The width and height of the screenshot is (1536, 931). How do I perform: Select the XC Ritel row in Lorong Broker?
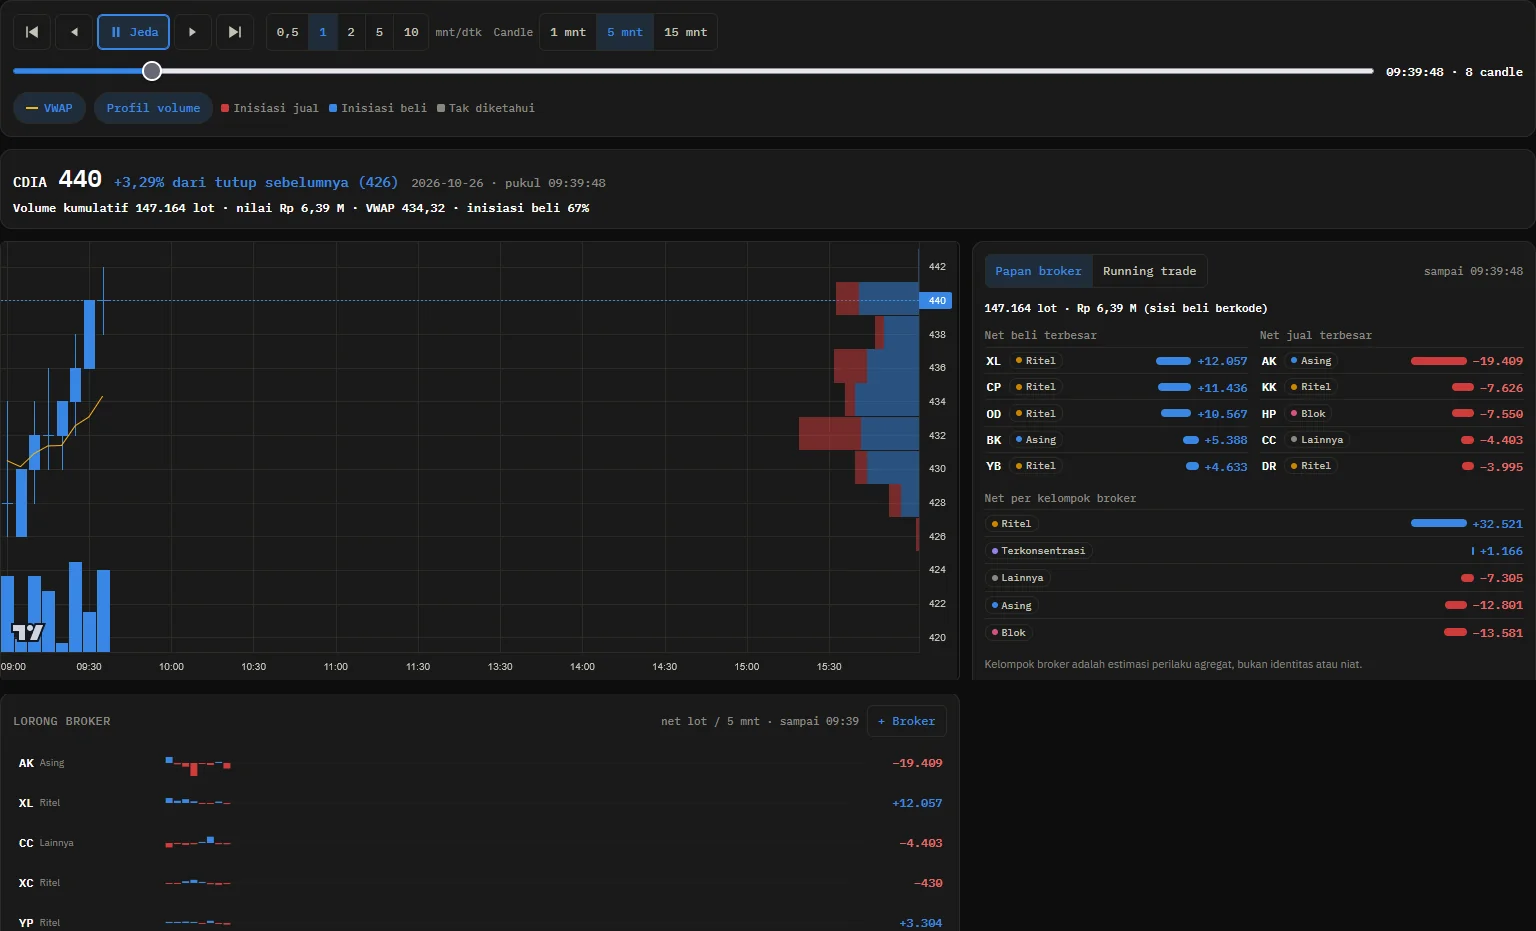(x=480, y=883)
